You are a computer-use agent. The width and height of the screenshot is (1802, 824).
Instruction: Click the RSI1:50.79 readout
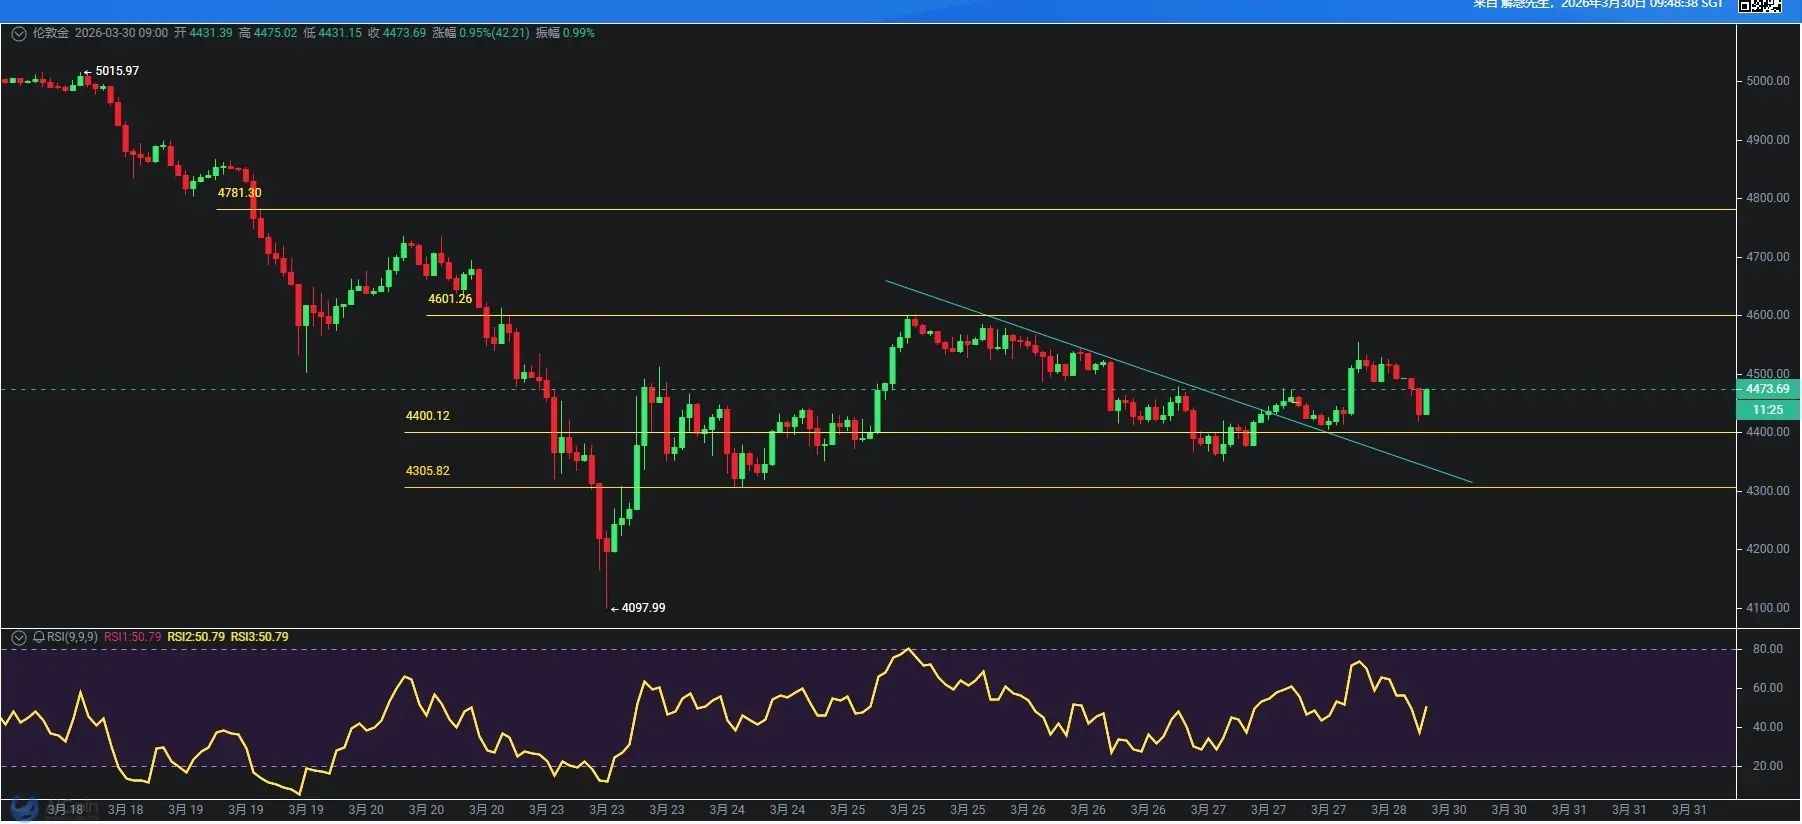(132, 637)
